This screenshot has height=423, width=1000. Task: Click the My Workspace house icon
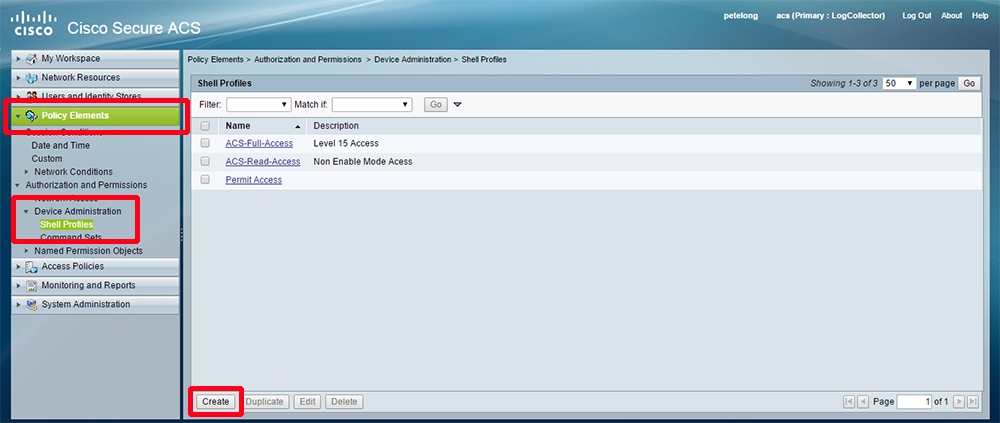click(31, 59)
